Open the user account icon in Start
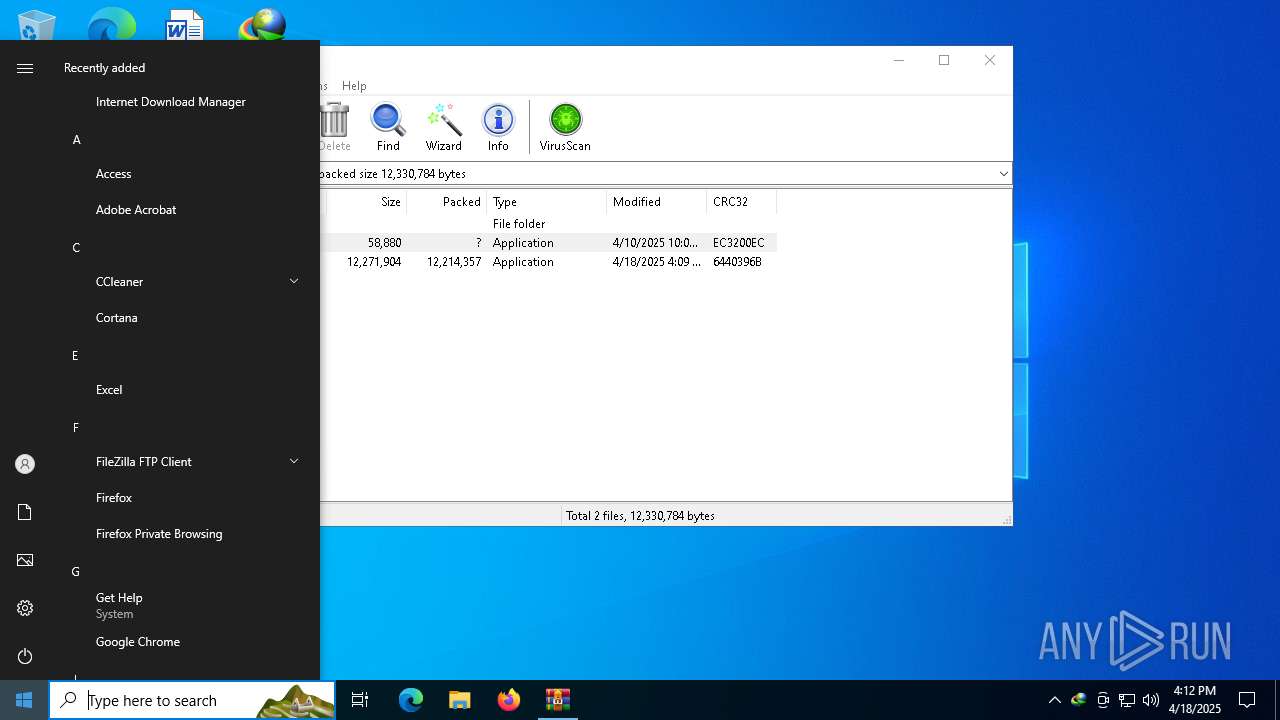Viewport: 1280px width, 720px height. pyautogui.click(x=25, y=464)
